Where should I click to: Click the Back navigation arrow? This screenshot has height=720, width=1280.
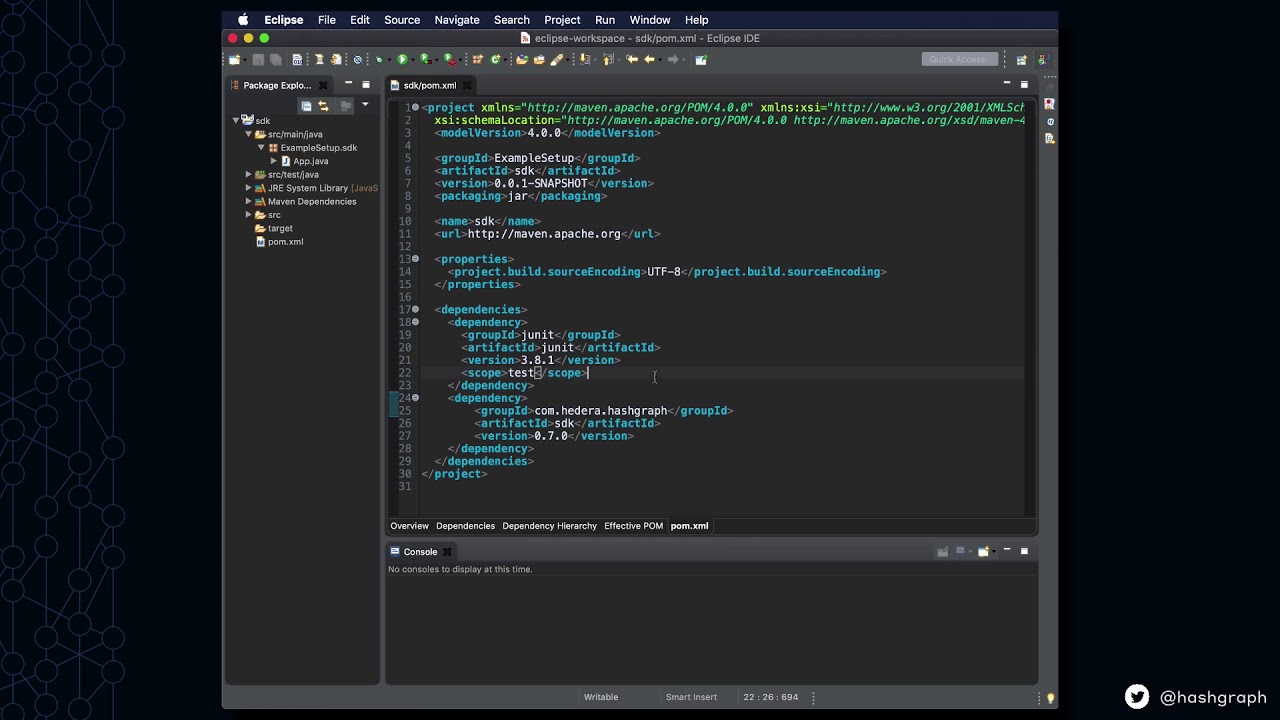[649, 59]
